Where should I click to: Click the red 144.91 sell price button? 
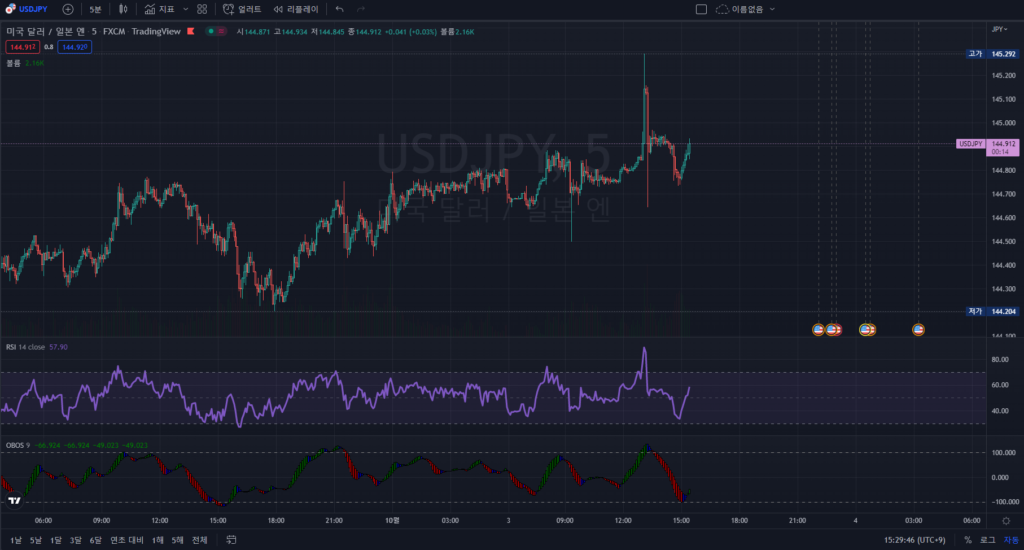click(x=21, y=47)
